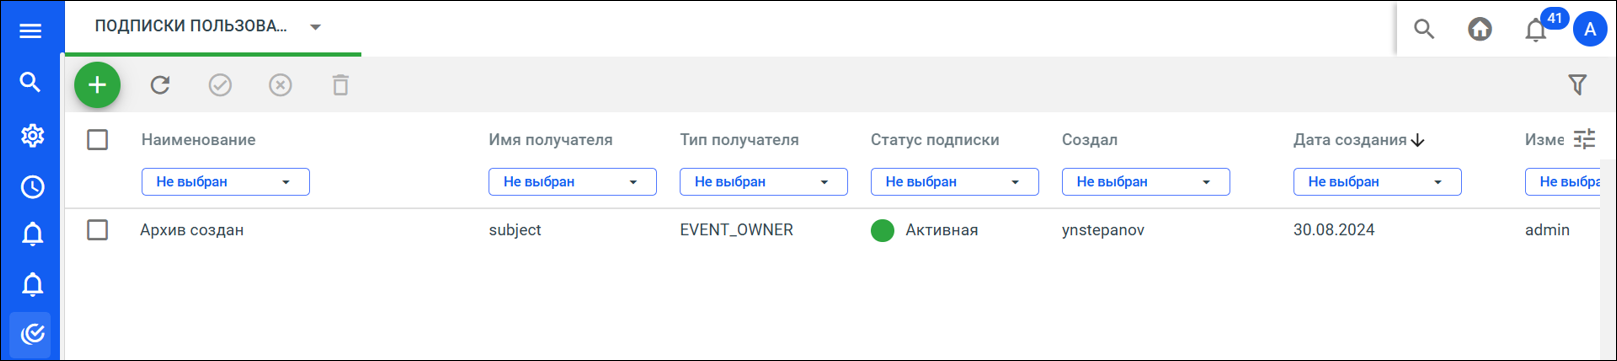The height and width of the screenshot is (361, 1617).
Task: Open top bar search magnifier
Action: pos(1424,29)
